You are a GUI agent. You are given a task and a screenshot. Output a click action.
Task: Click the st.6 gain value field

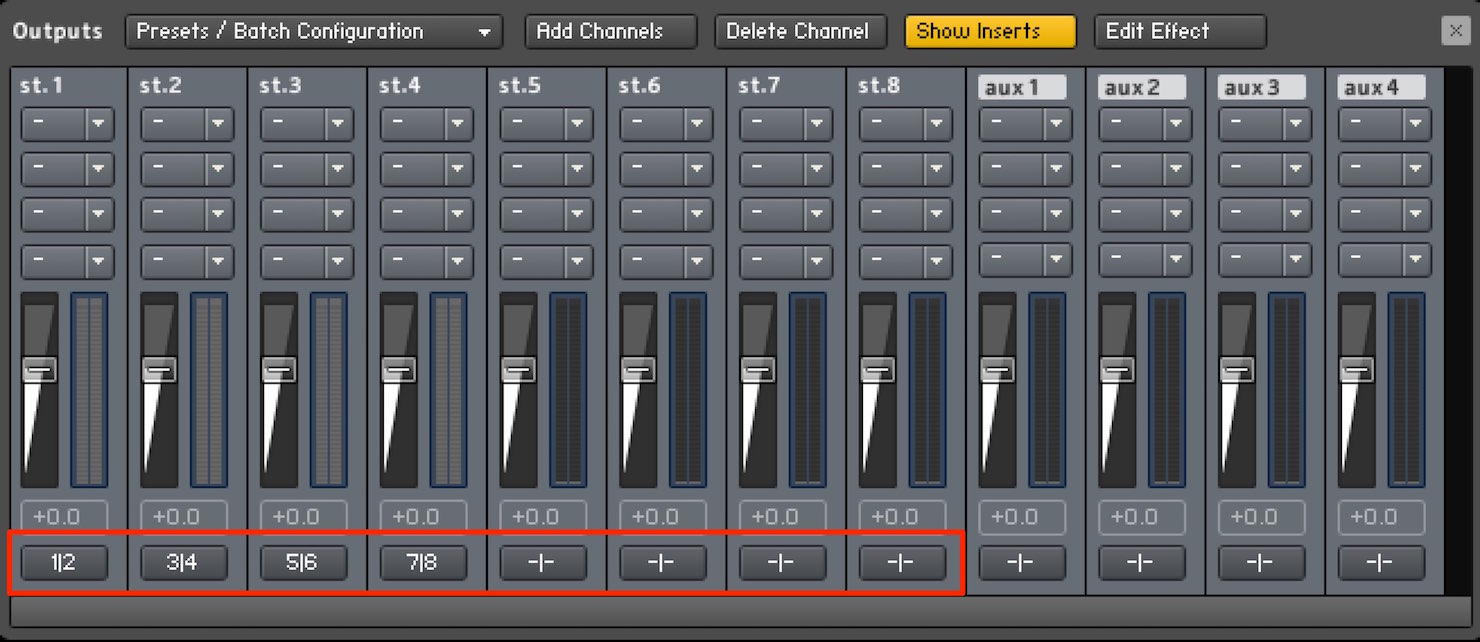tap(663, 517)
